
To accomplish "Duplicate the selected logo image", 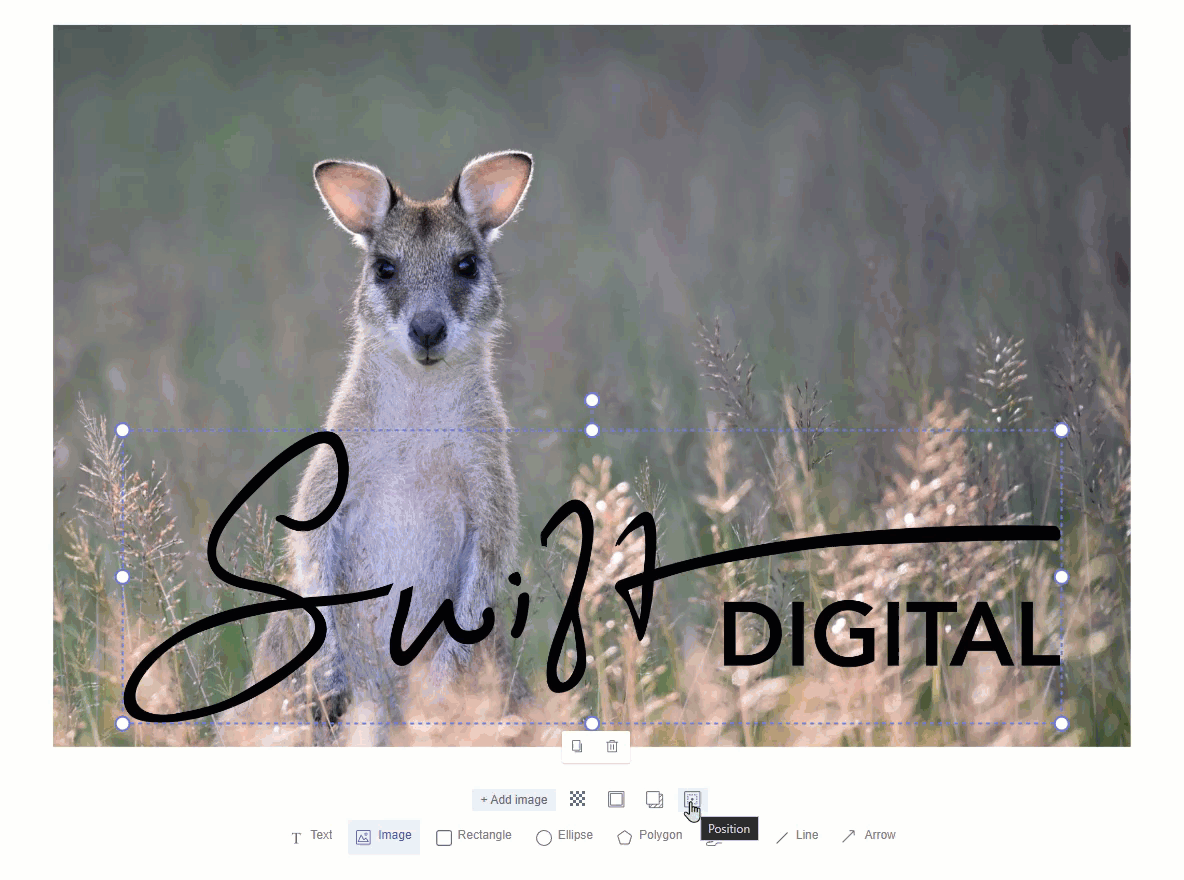I will 578,746.
